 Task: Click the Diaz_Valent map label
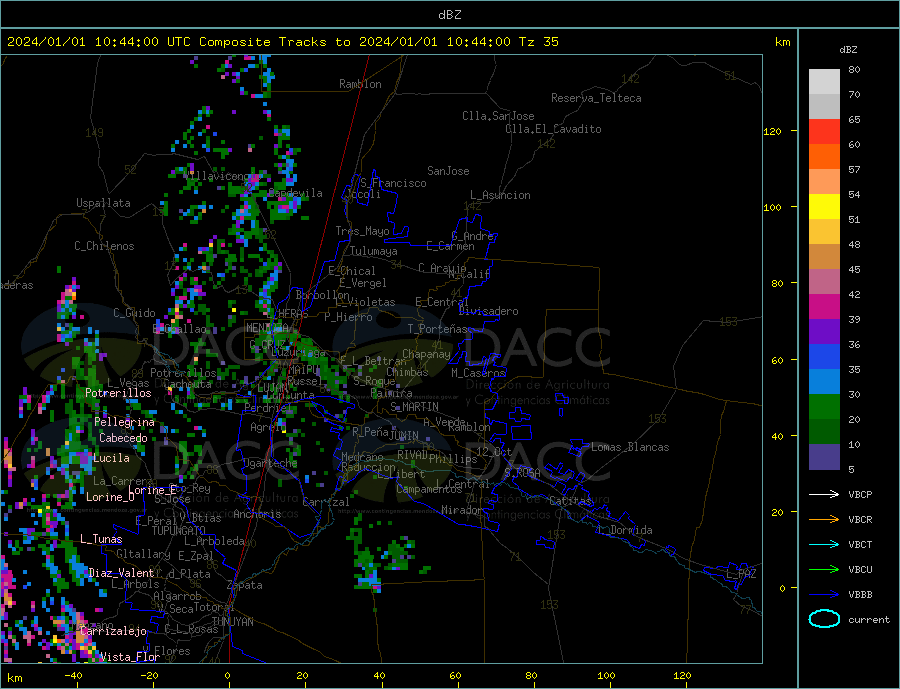tap(122, 573)
